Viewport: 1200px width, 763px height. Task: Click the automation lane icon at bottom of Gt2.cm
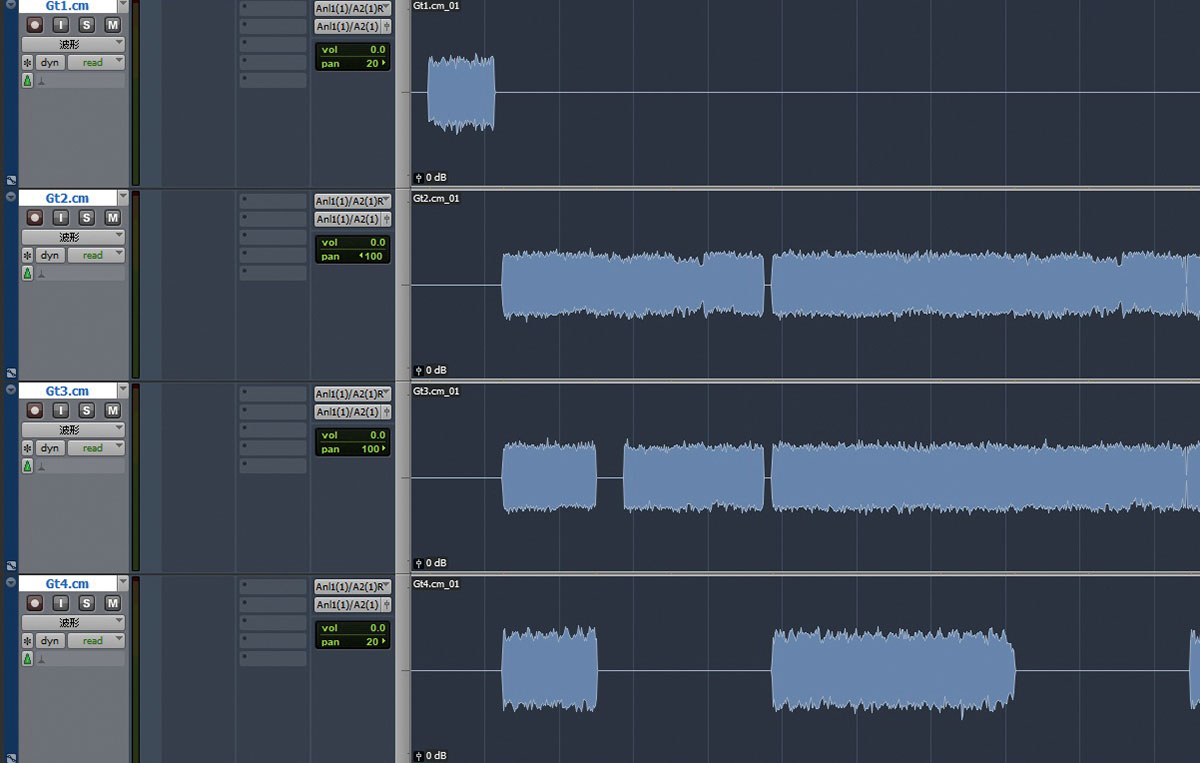10,374
